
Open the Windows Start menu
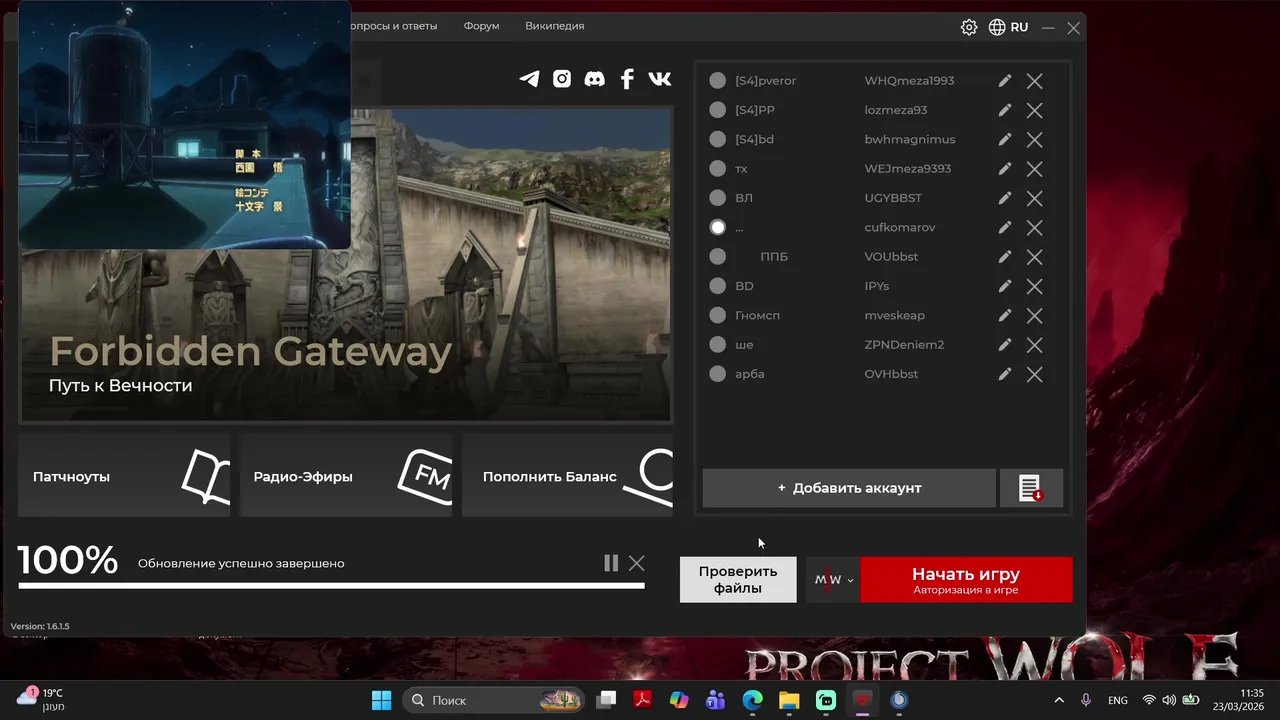click(381, 700)
